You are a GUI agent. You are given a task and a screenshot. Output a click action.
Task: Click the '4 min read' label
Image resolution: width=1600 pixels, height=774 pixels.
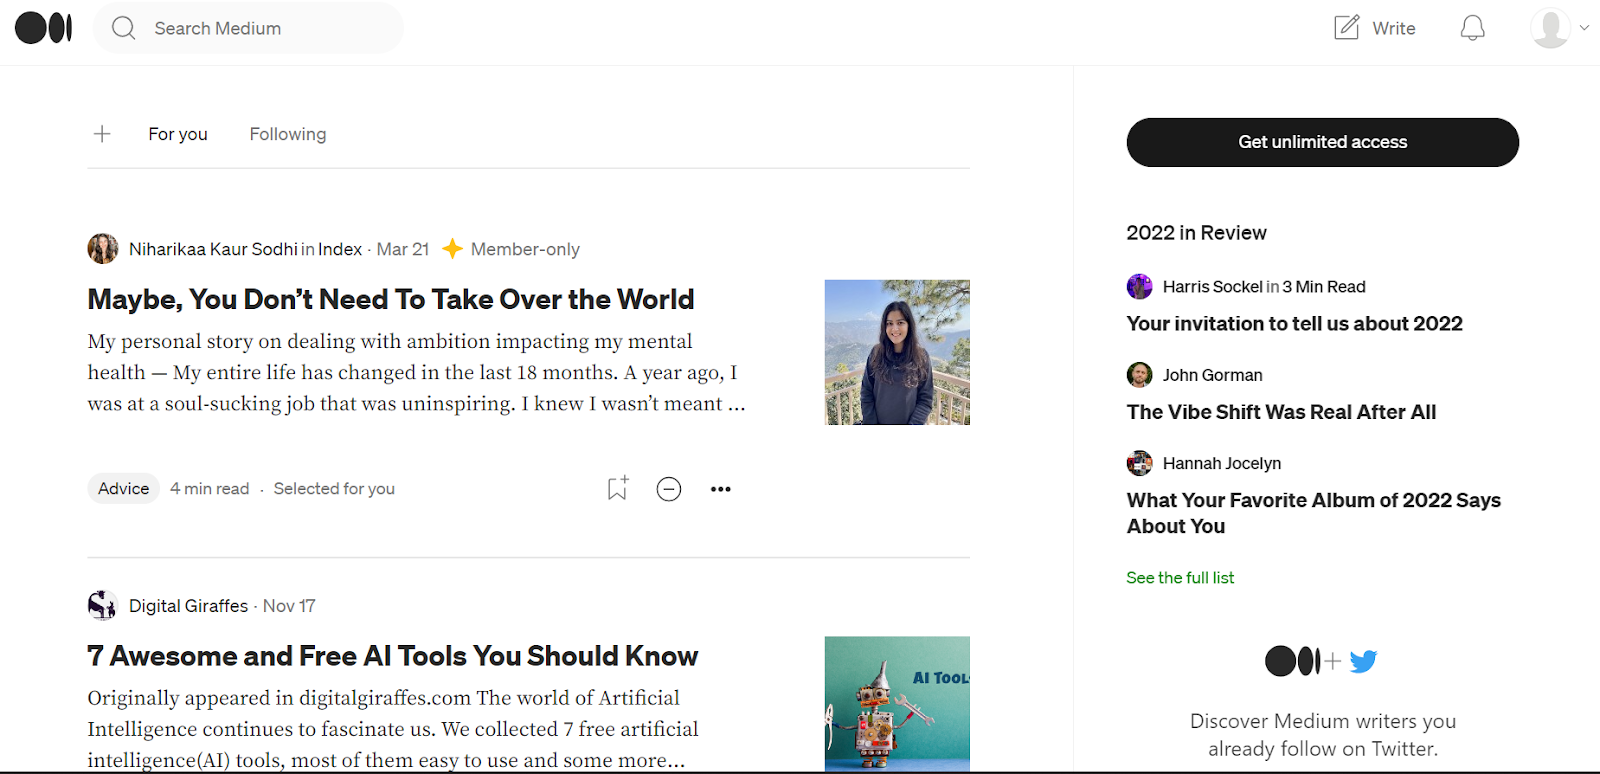(x=210, y=488)
